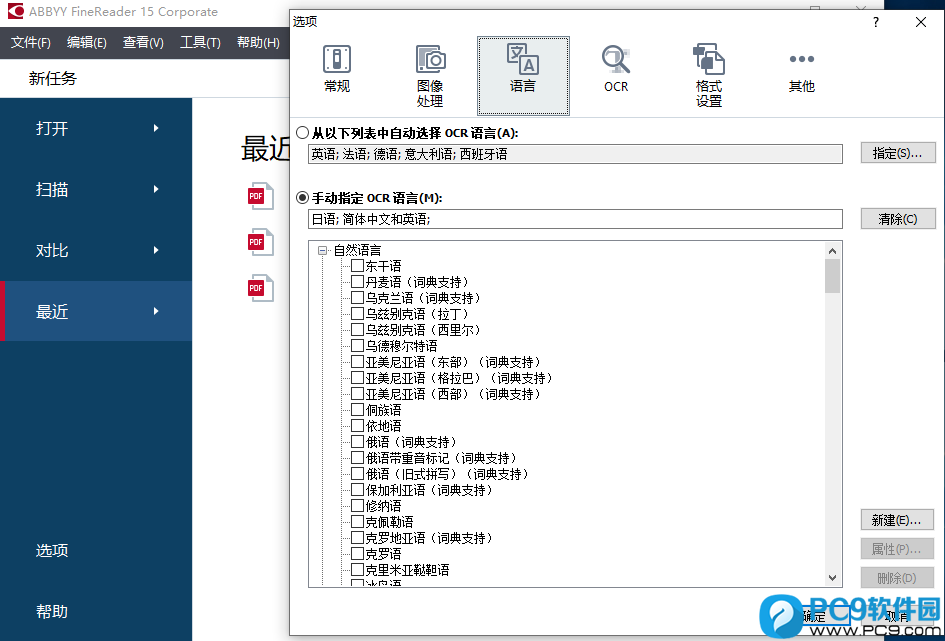Open the 文件(F) menu
Image resolution: width=945 pixels, height=641 pixels.
31,43
